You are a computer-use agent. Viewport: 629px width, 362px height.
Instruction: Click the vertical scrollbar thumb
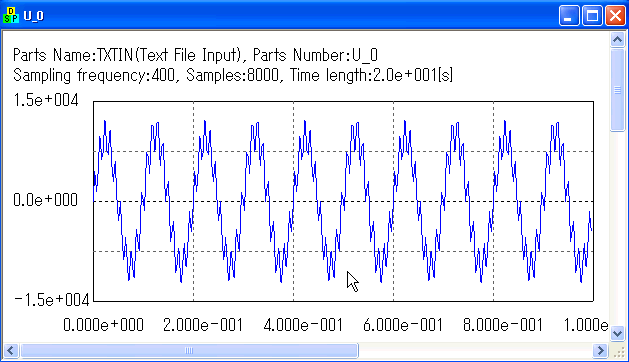pos(617,89)
